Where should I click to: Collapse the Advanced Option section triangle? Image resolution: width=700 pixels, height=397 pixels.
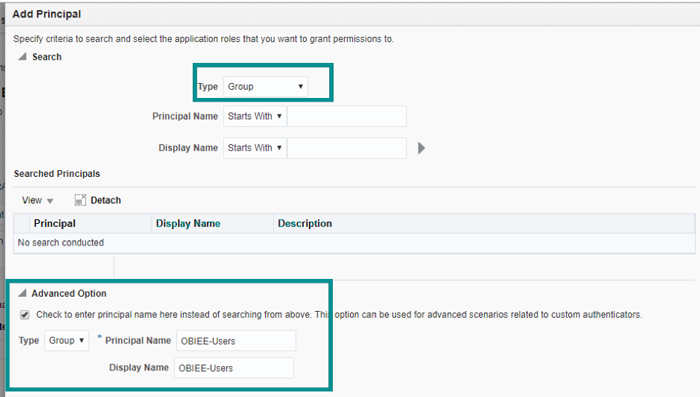[22, 293]
